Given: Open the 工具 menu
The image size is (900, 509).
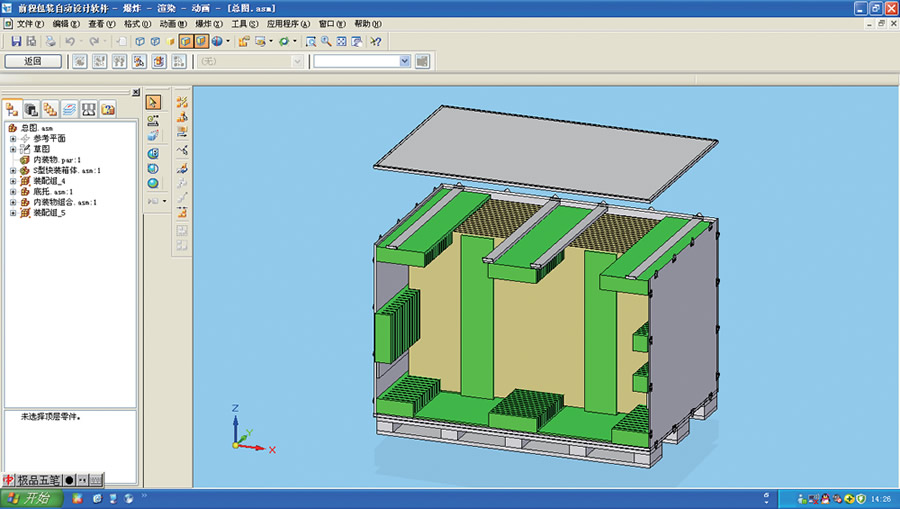Looking at the screenshot, I should [x=245, y=23].
